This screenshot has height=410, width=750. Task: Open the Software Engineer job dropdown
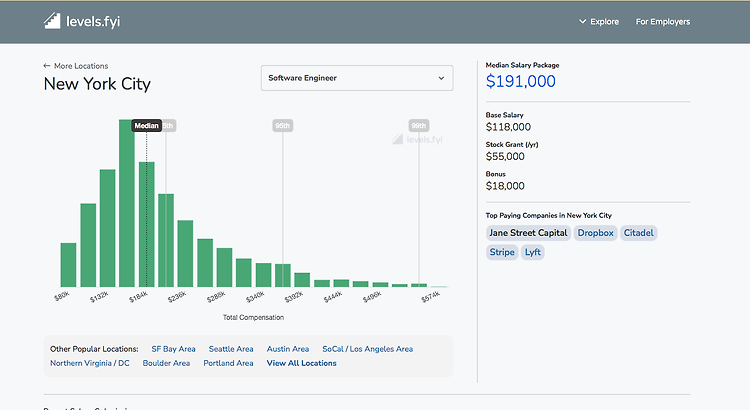coord(357,78)
